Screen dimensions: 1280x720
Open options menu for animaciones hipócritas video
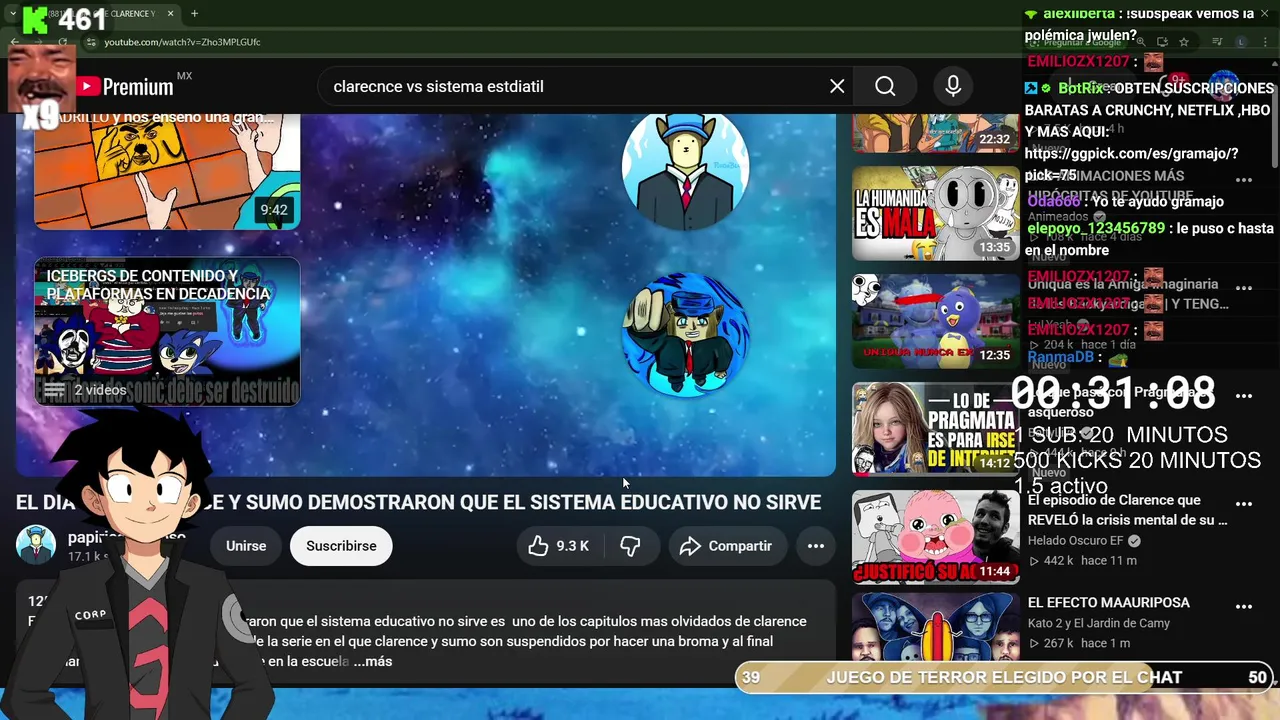tap(1244, 180)
